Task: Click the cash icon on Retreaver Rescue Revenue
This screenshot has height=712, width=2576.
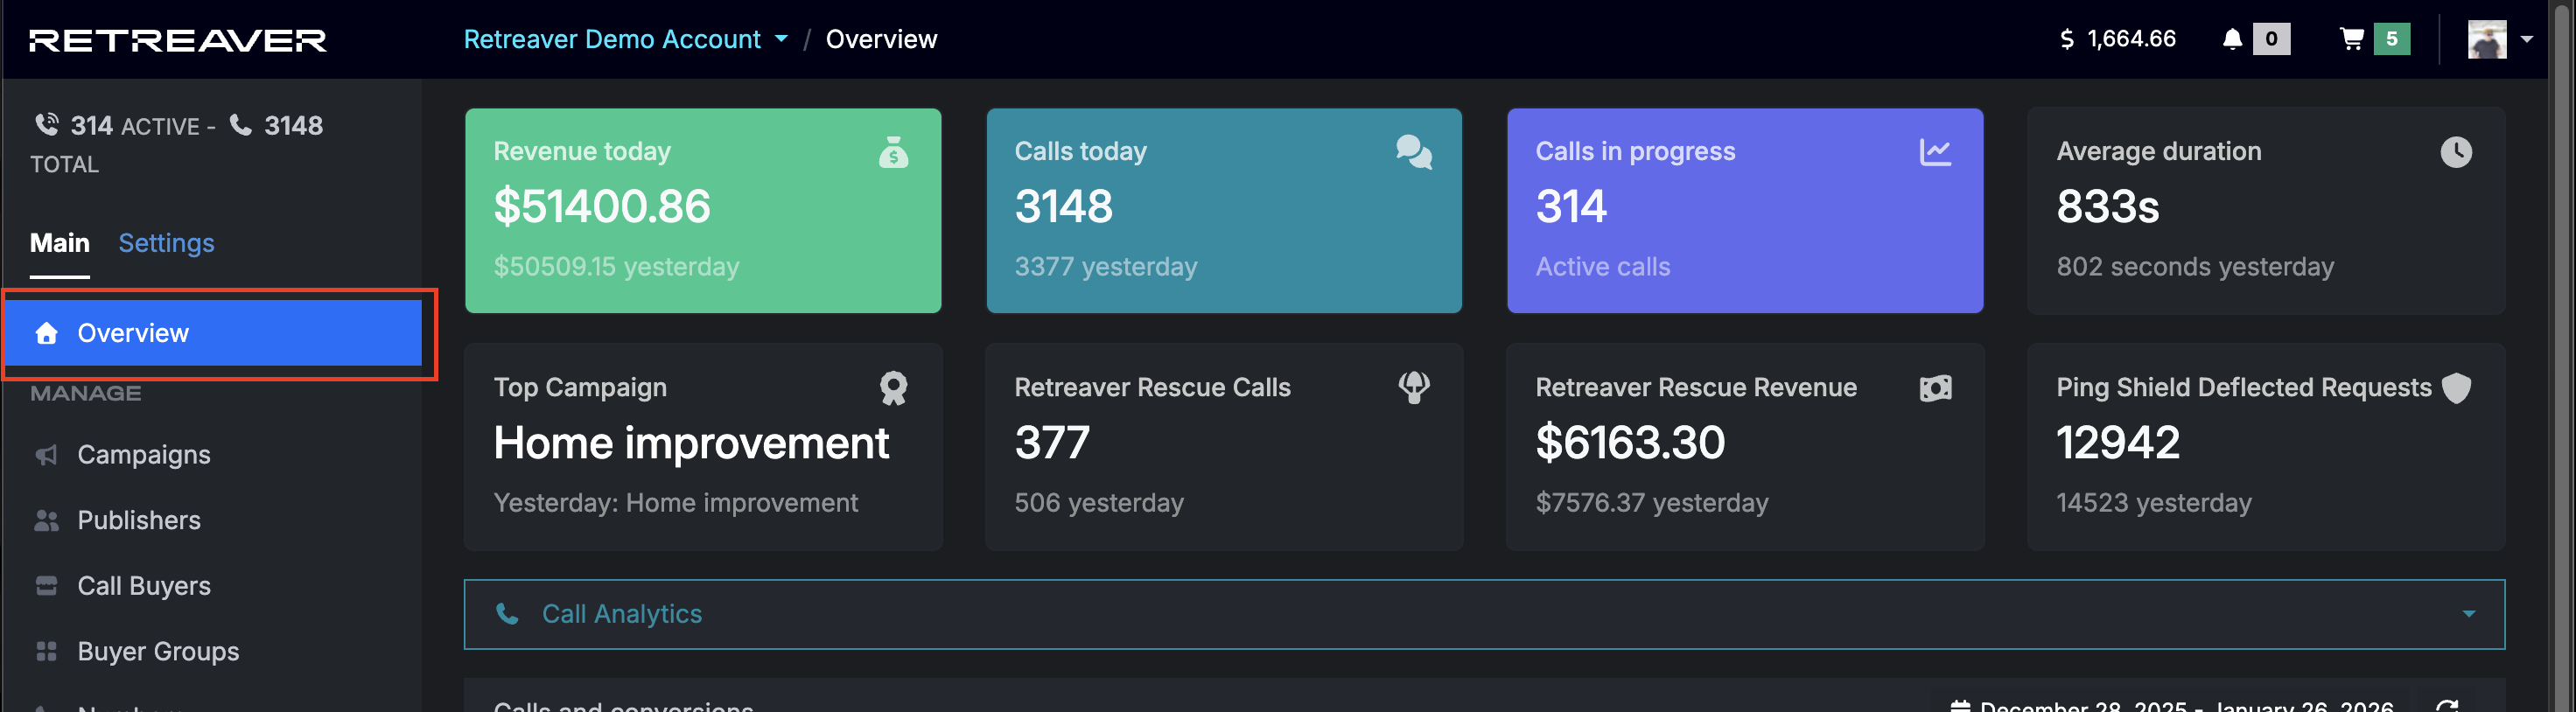Action: (x=1935, y=388)
